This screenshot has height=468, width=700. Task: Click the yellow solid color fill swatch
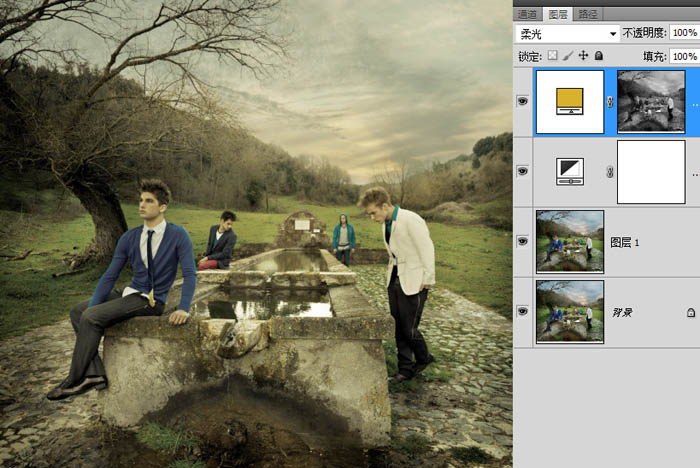click(570, 101)
